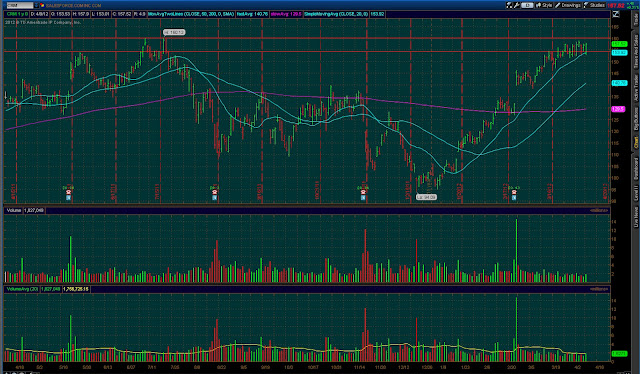Toggle the Volume pane millions label
640x374 pixels.
[x=599, y=210]
